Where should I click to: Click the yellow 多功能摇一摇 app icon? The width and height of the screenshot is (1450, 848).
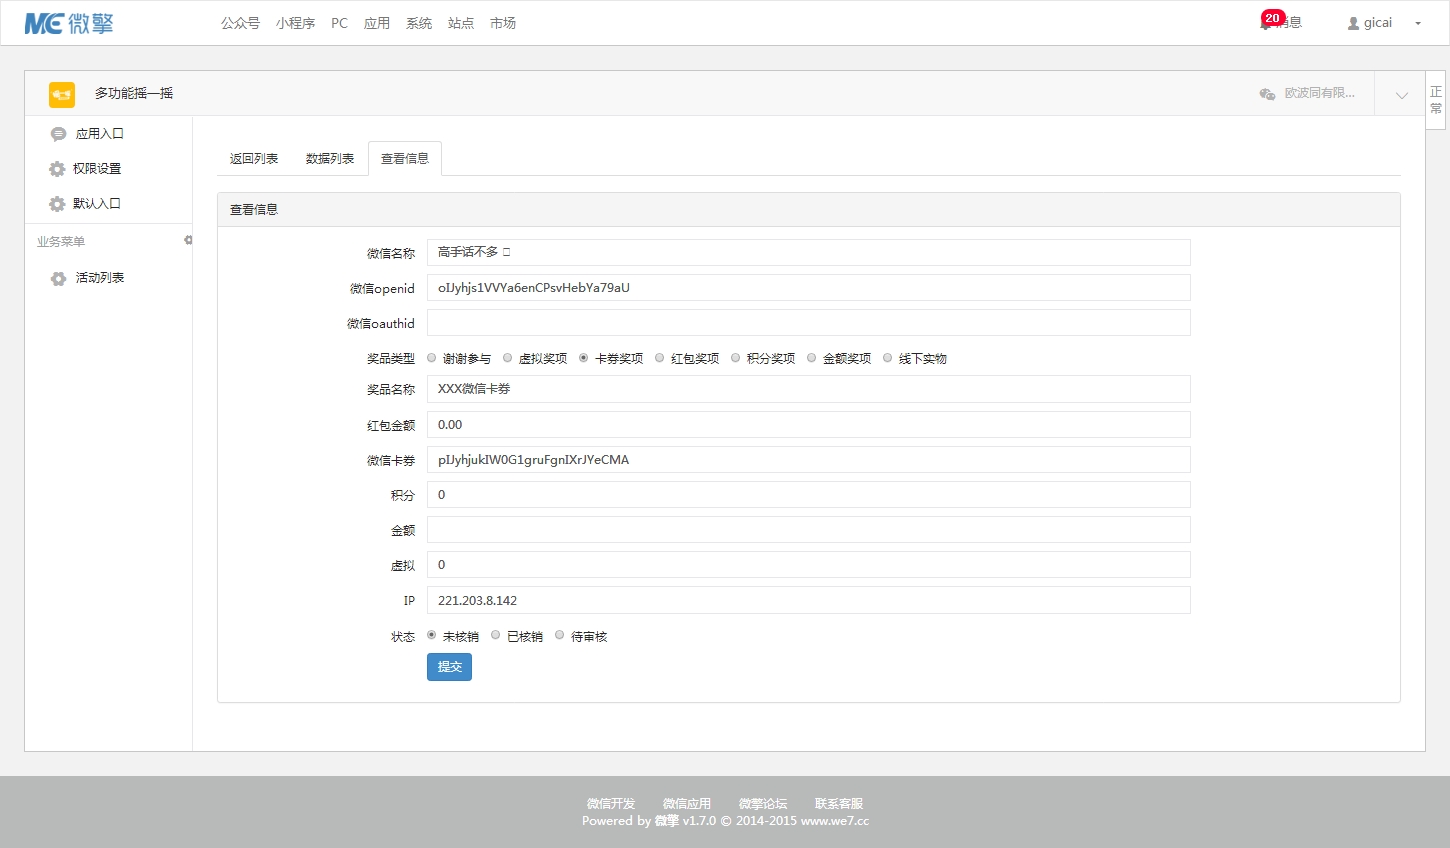click(62, 94)
